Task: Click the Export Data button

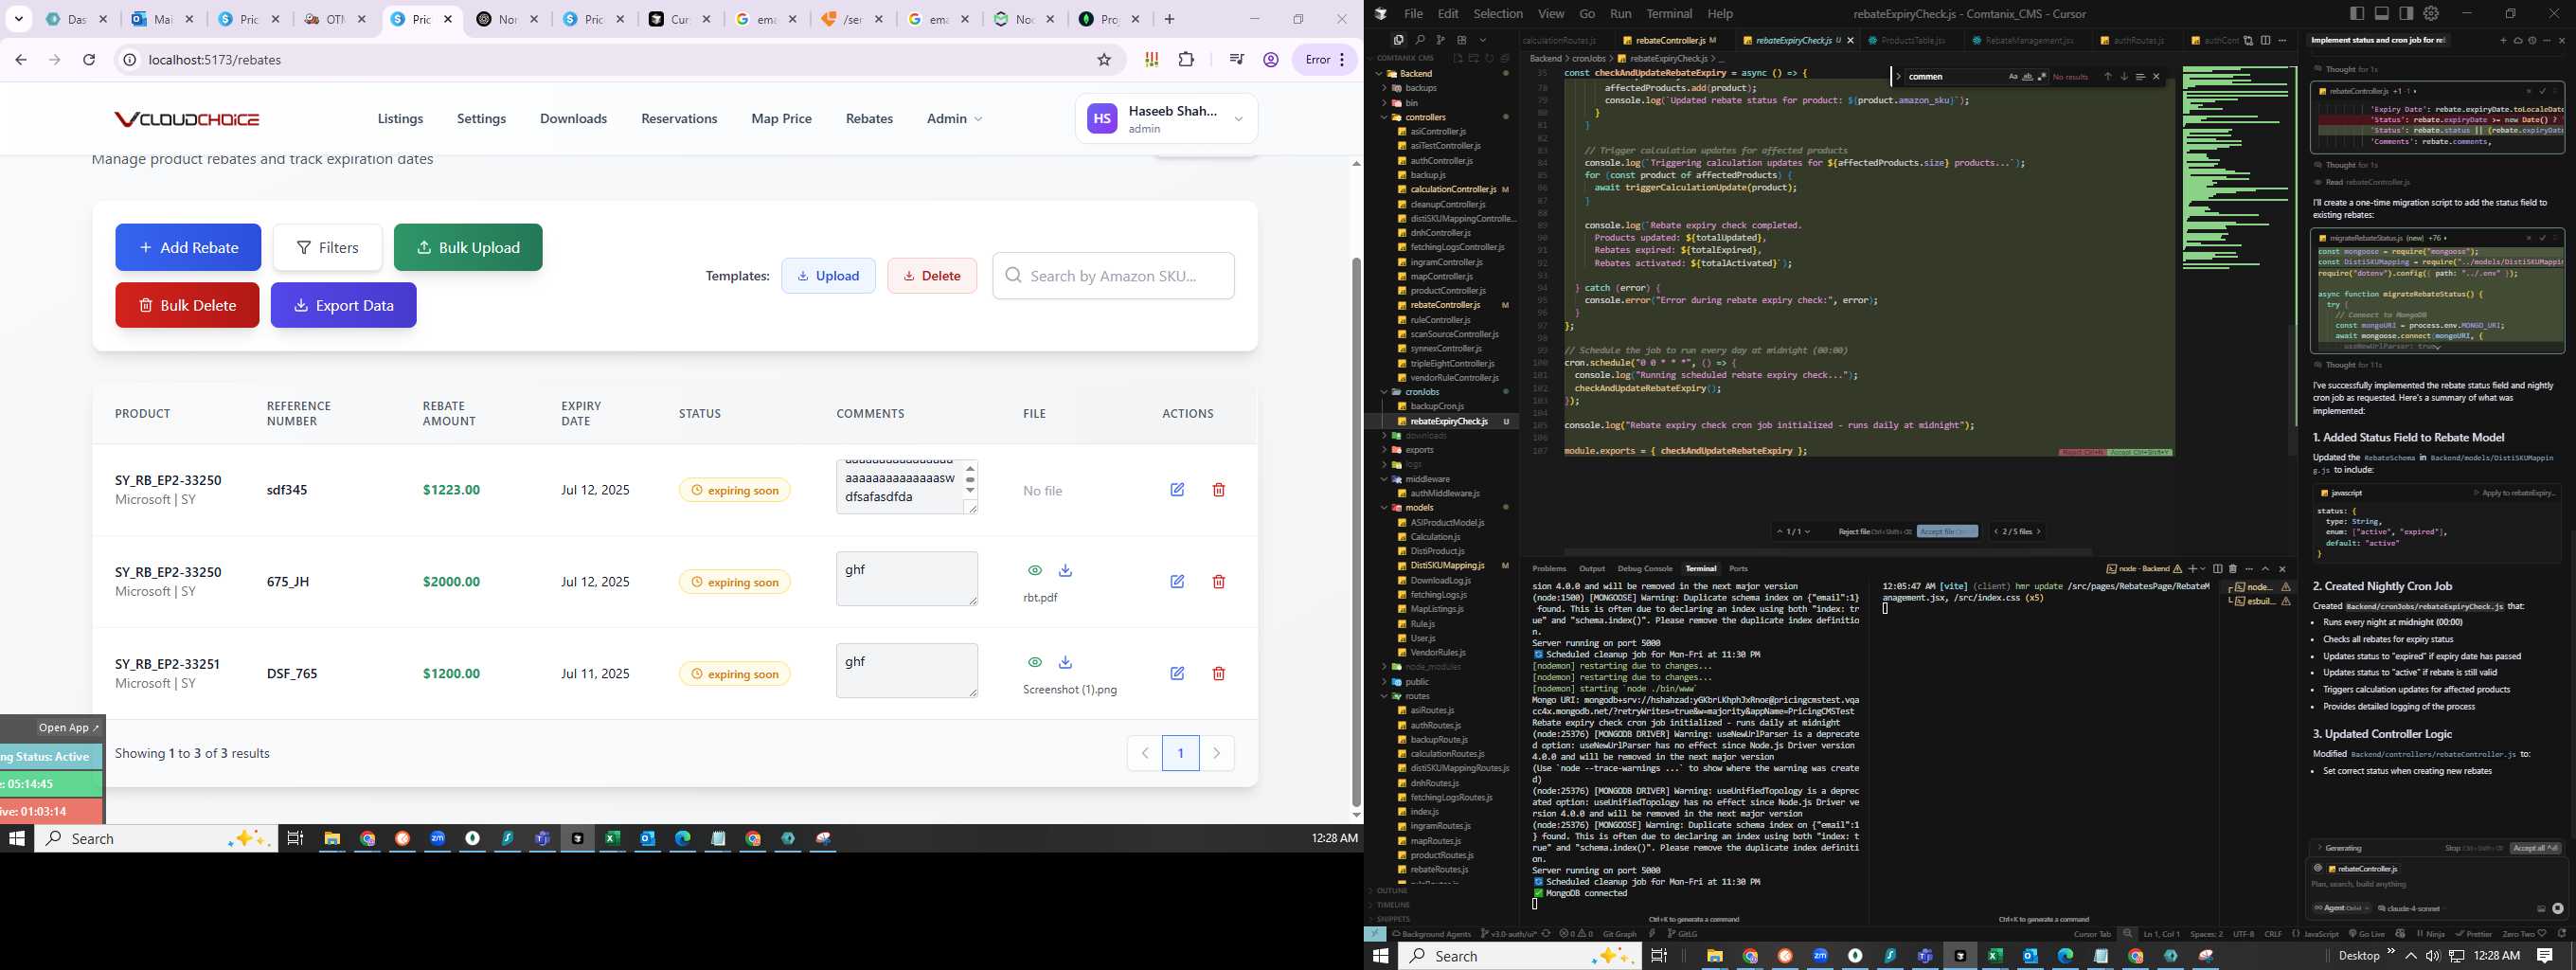Action: point(344,305)
